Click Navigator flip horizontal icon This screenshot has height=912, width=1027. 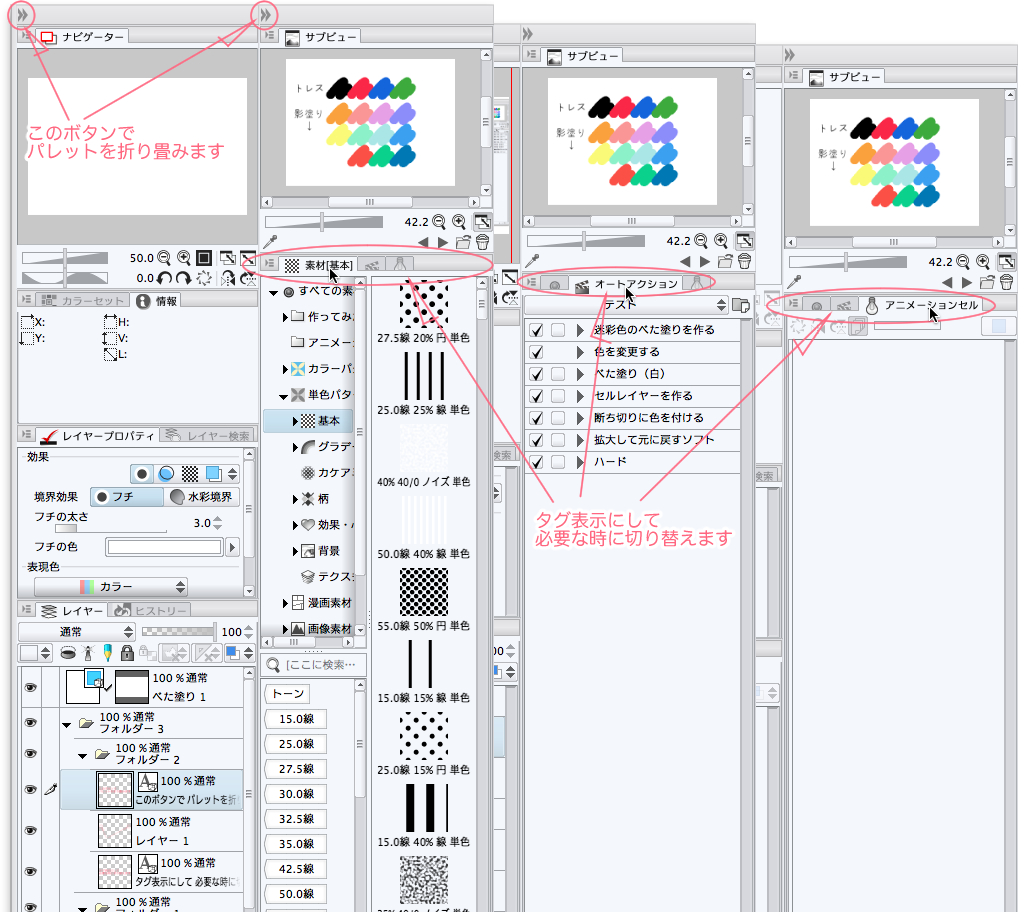tap(227, 278)
